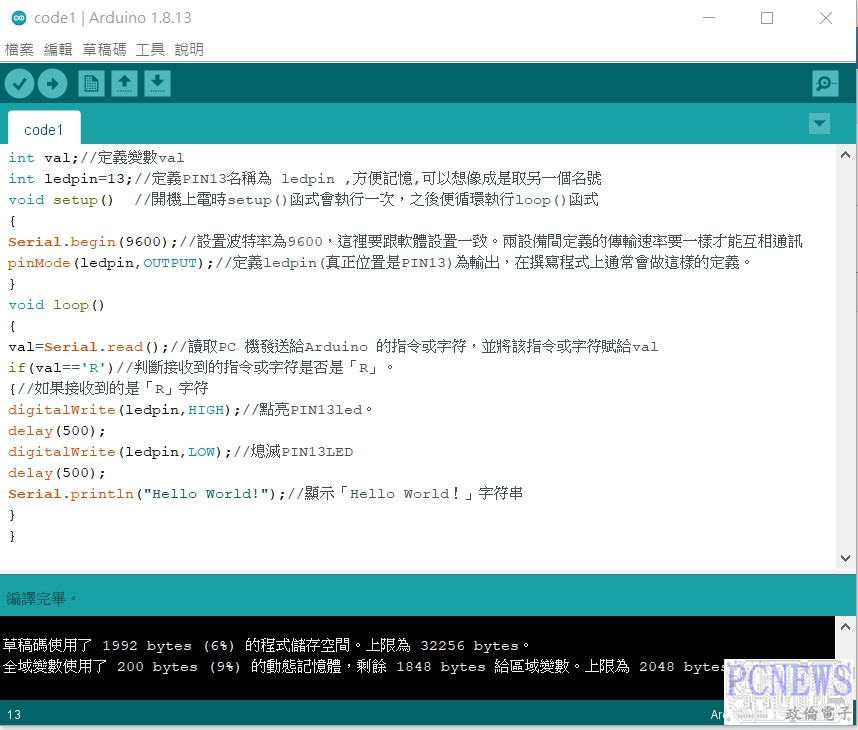The height and width of the screenshot is (730, 858).
Task: Open a sketch using the Open icon
Action: pos(124,84)
